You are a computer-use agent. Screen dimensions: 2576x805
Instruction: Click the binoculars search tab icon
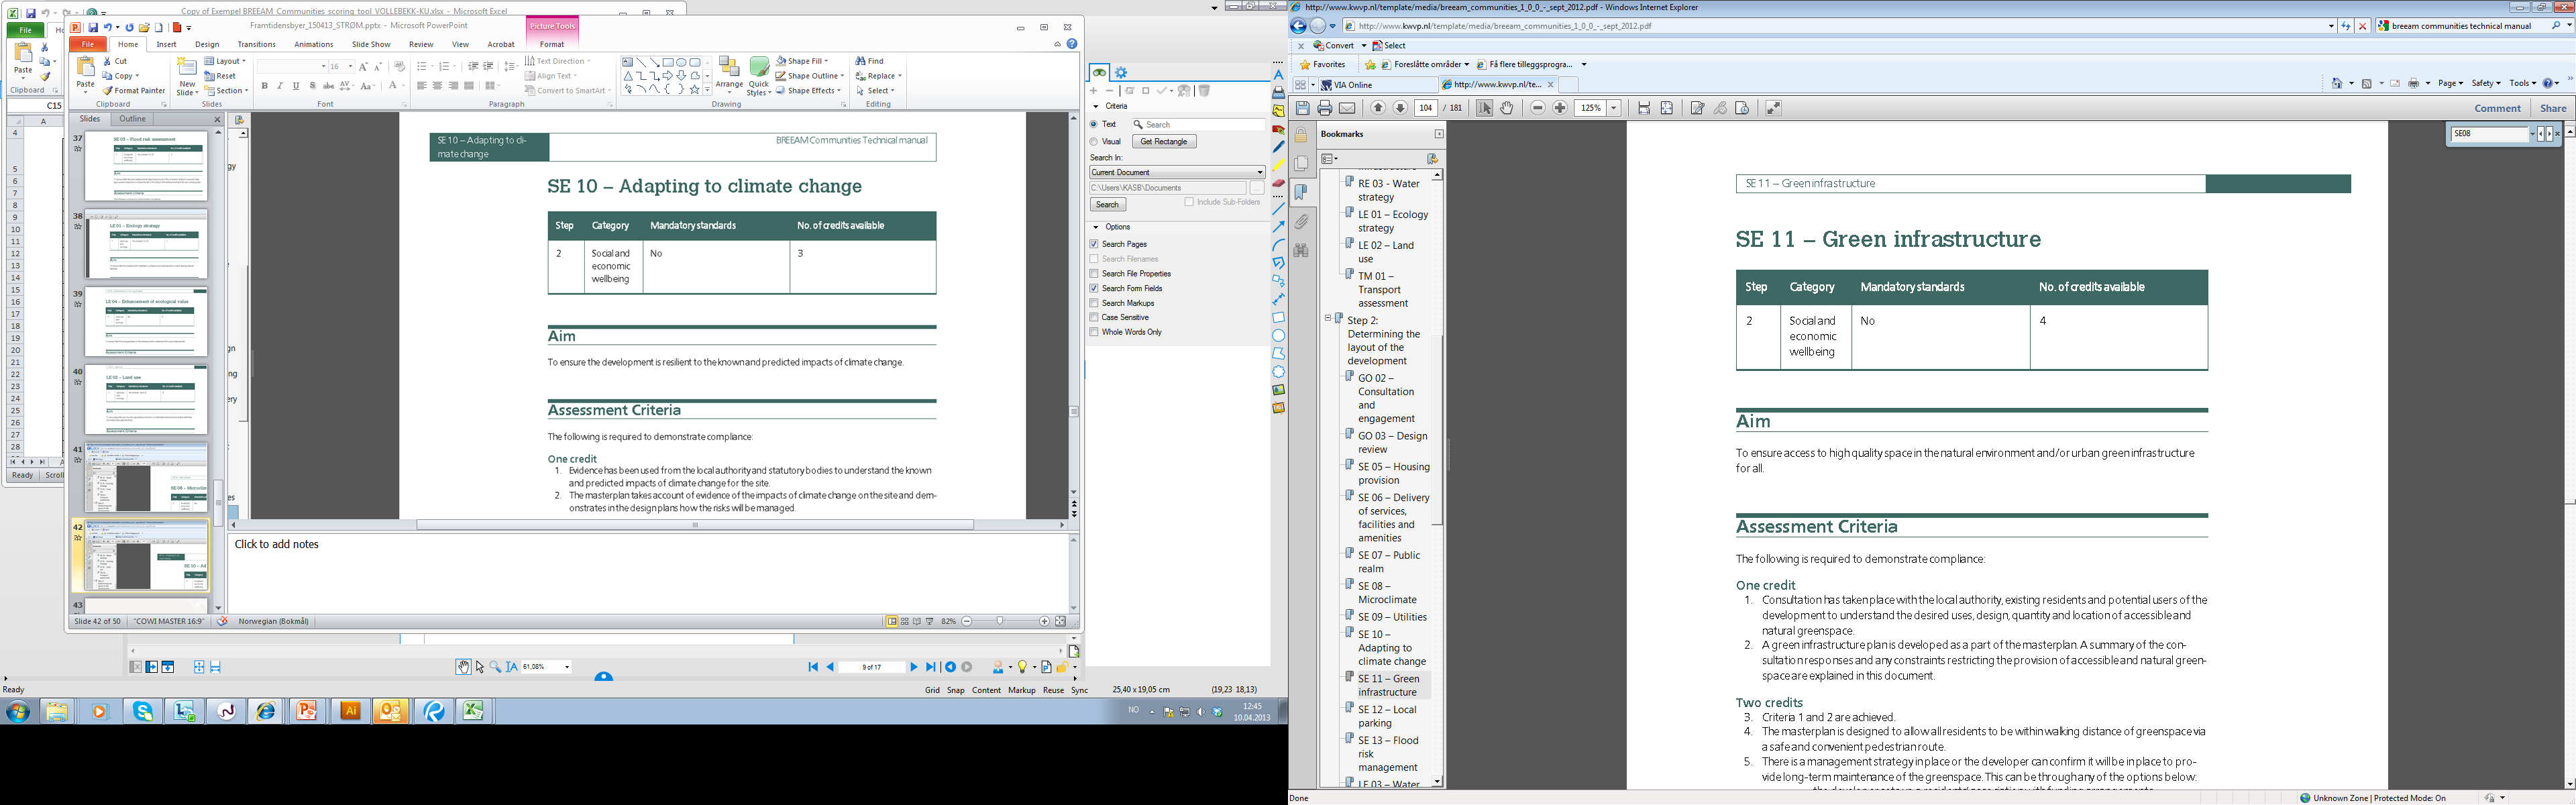click(1099, 72)
